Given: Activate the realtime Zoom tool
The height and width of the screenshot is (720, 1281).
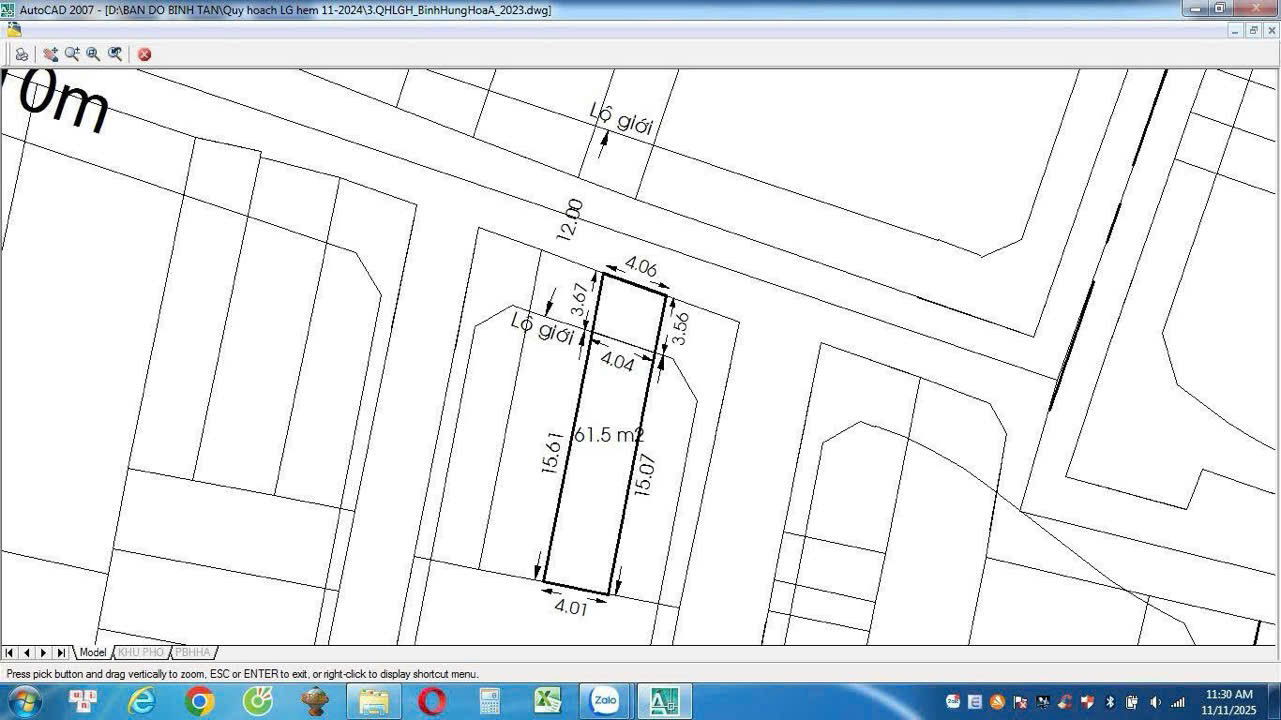Looking at the screenshot, I should [x=72, y=54].
